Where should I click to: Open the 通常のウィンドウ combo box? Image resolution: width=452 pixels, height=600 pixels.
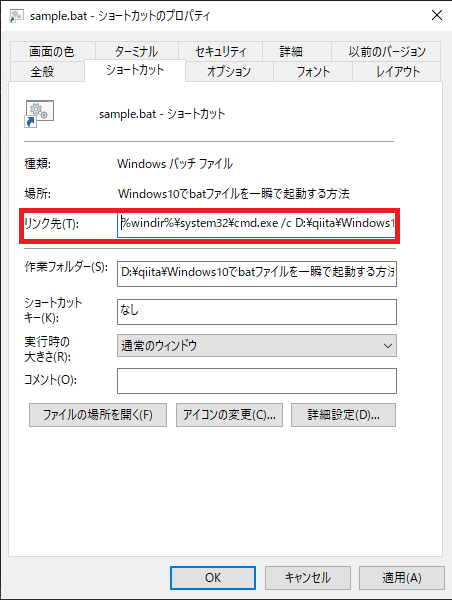tap(257, 346)
